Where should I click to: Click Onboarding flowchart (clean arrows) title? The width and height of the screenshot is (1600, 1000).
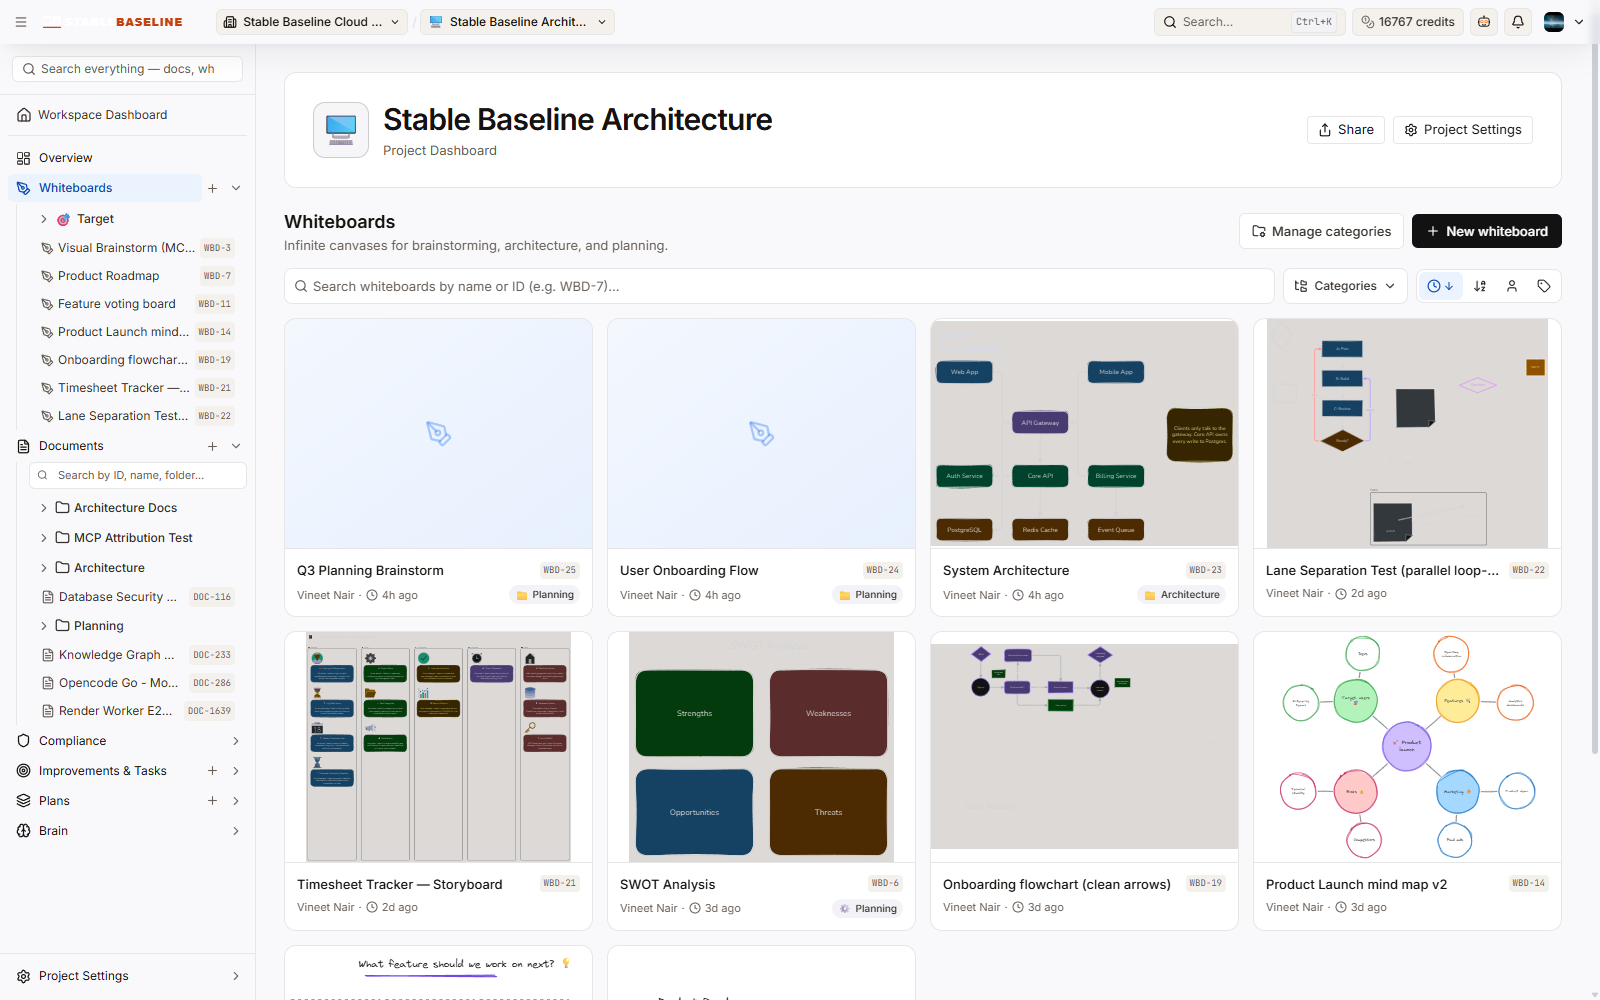[1056, 884]
